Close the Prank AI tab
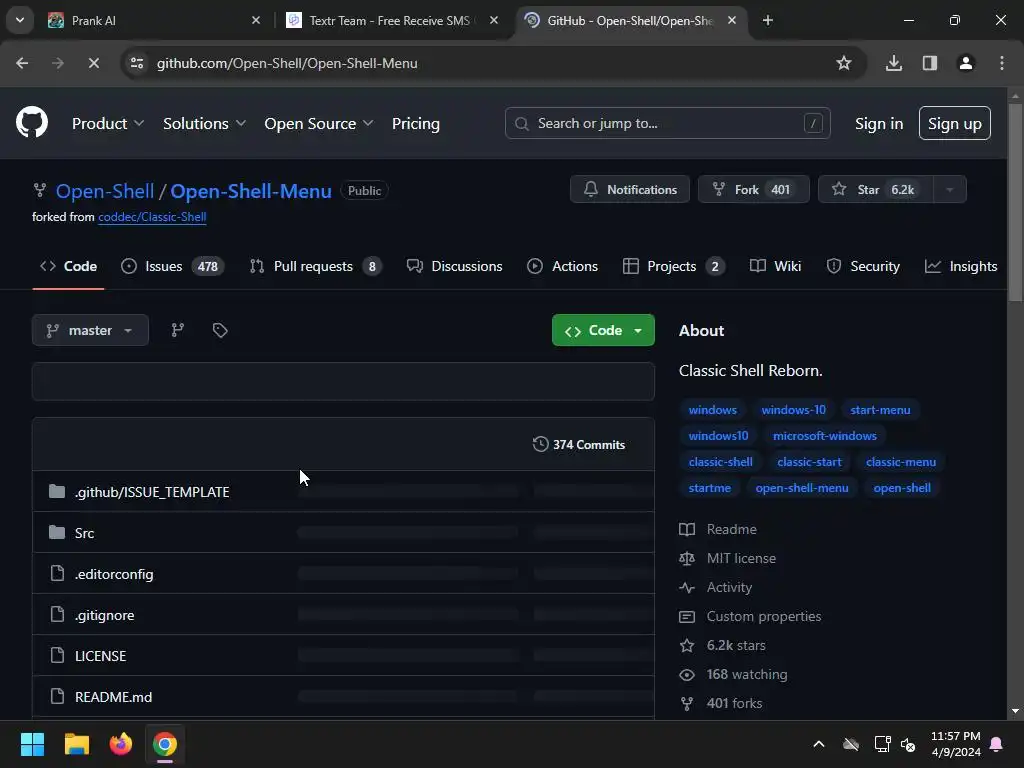 (x=256, y=20)
